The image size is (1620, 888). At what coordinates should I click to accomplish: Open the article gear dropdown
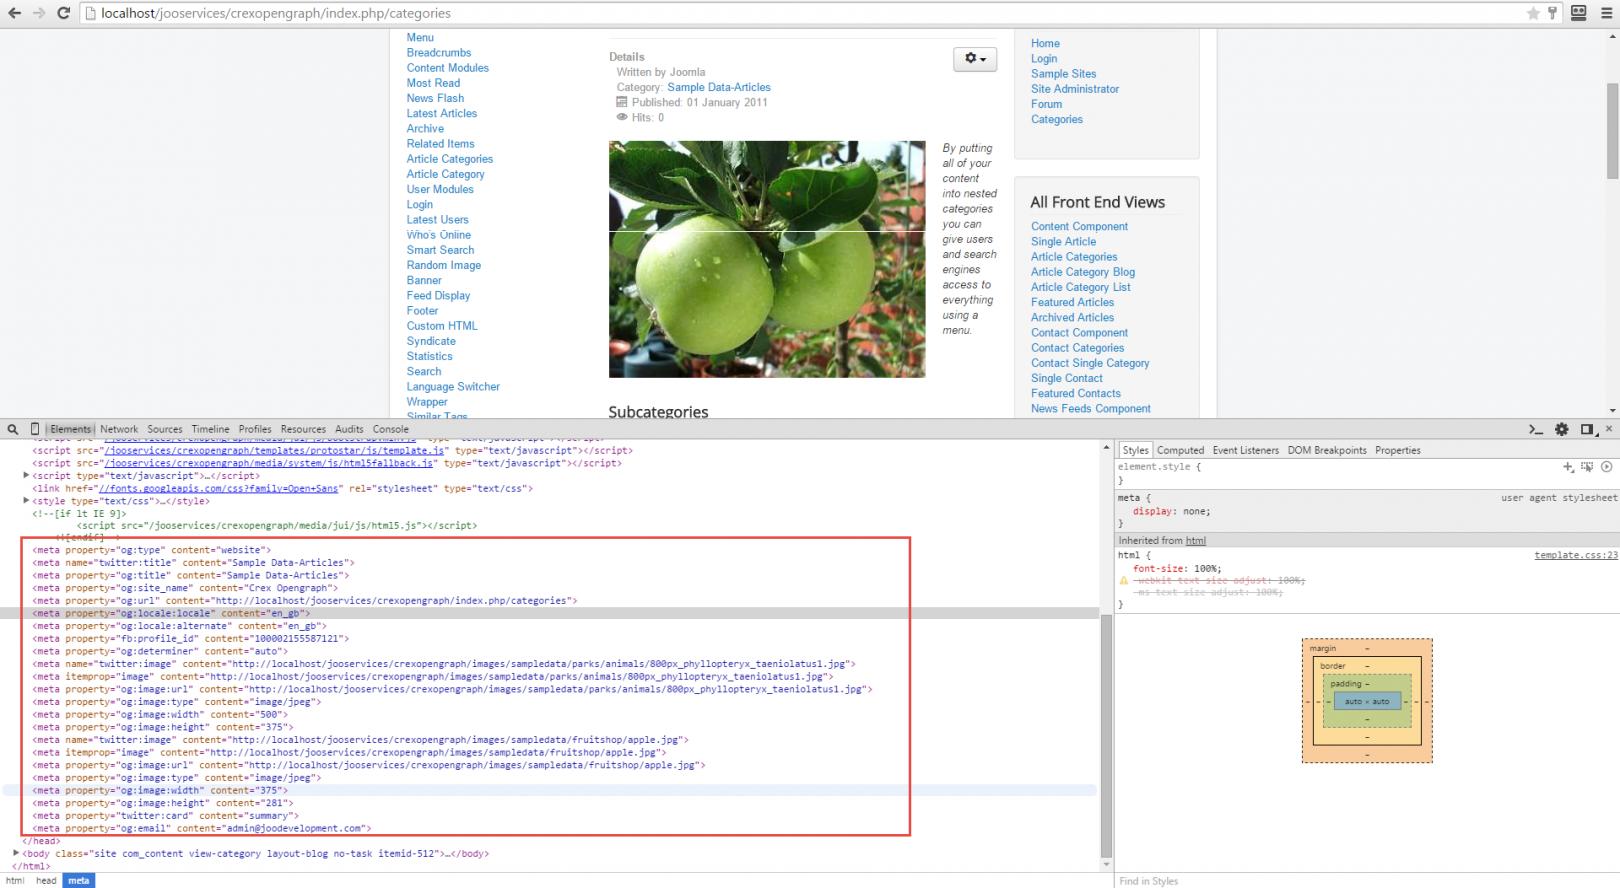[x=975, y=59]
